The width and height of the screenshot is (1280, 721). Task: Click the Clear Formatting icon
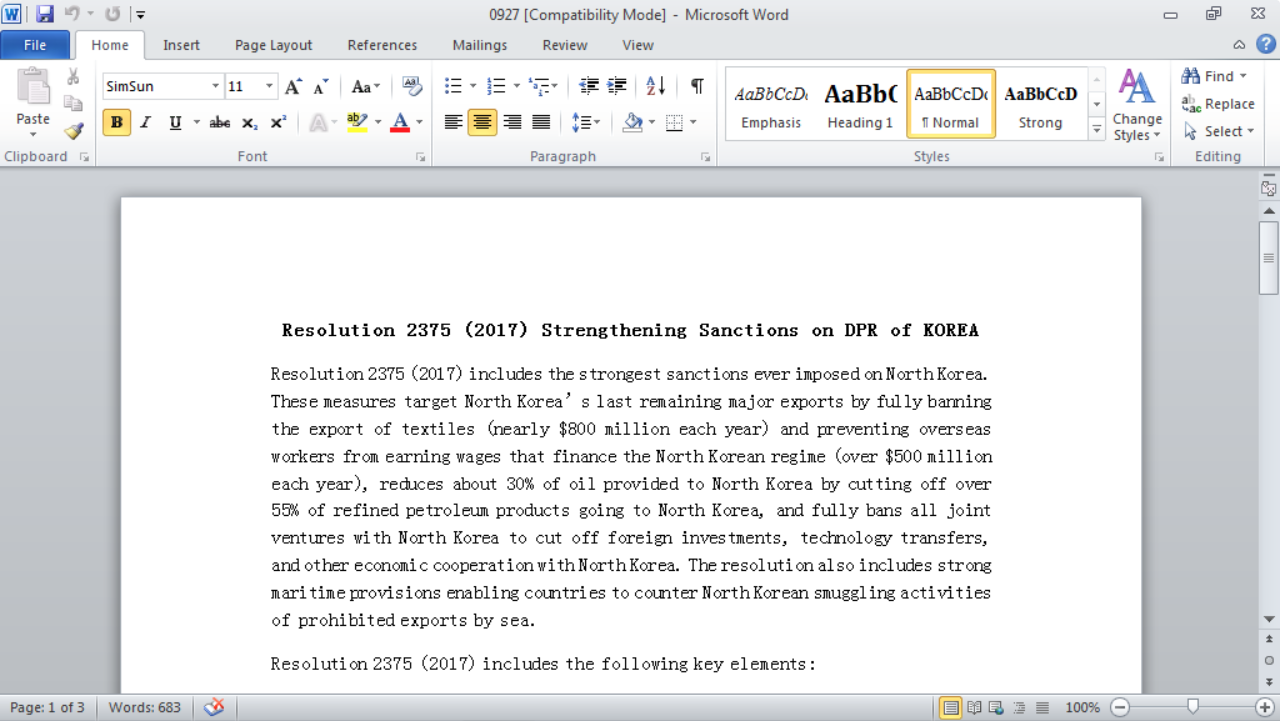(411, 86)
